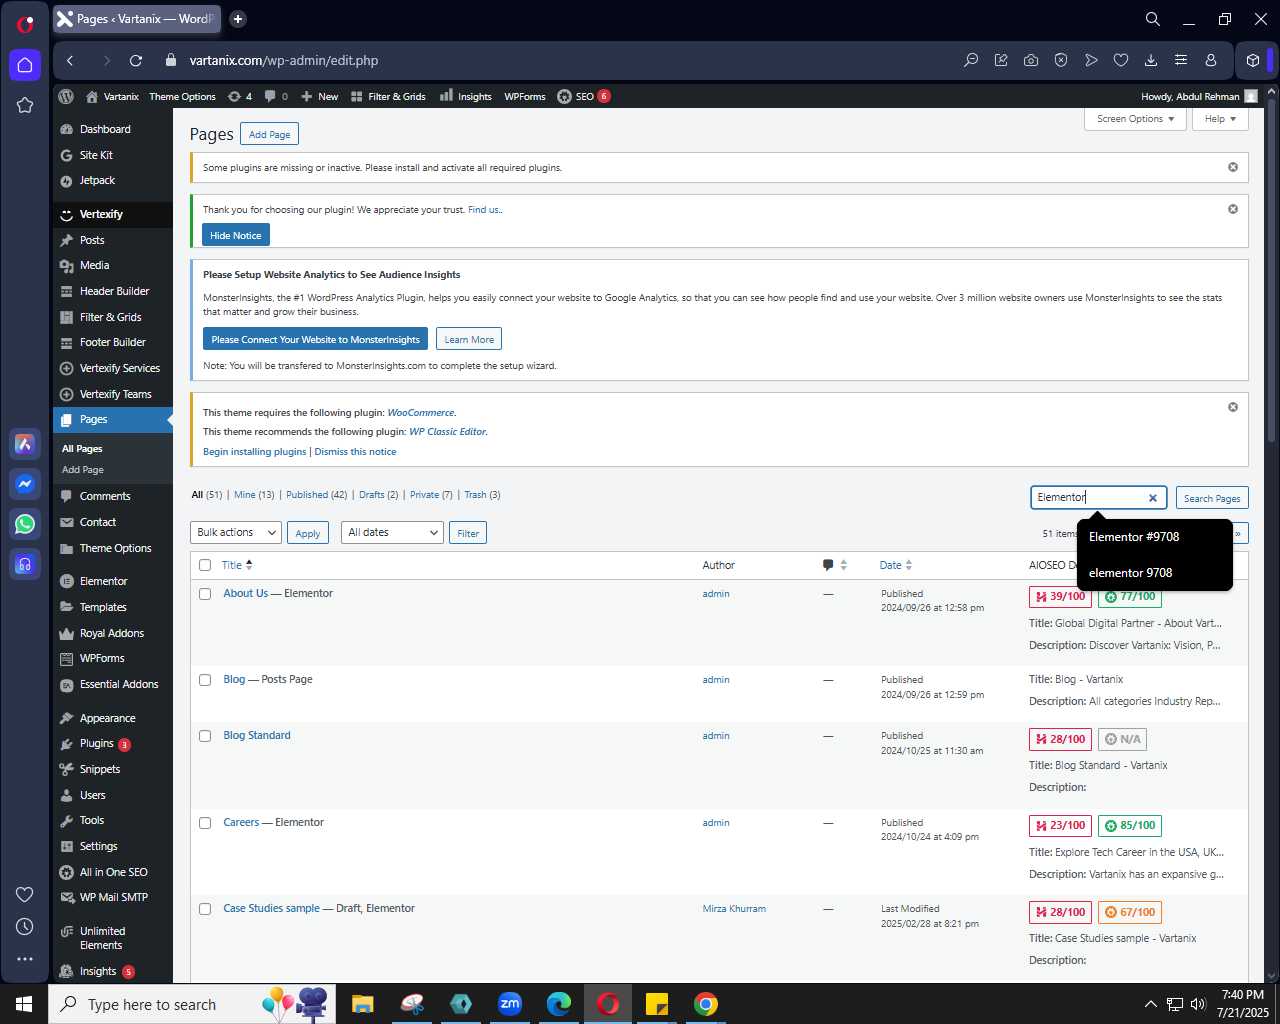Dismiss the missing plugins notice
Screen dimensions: 1280x1024
pyautogui.click(x=1233, y=167)
